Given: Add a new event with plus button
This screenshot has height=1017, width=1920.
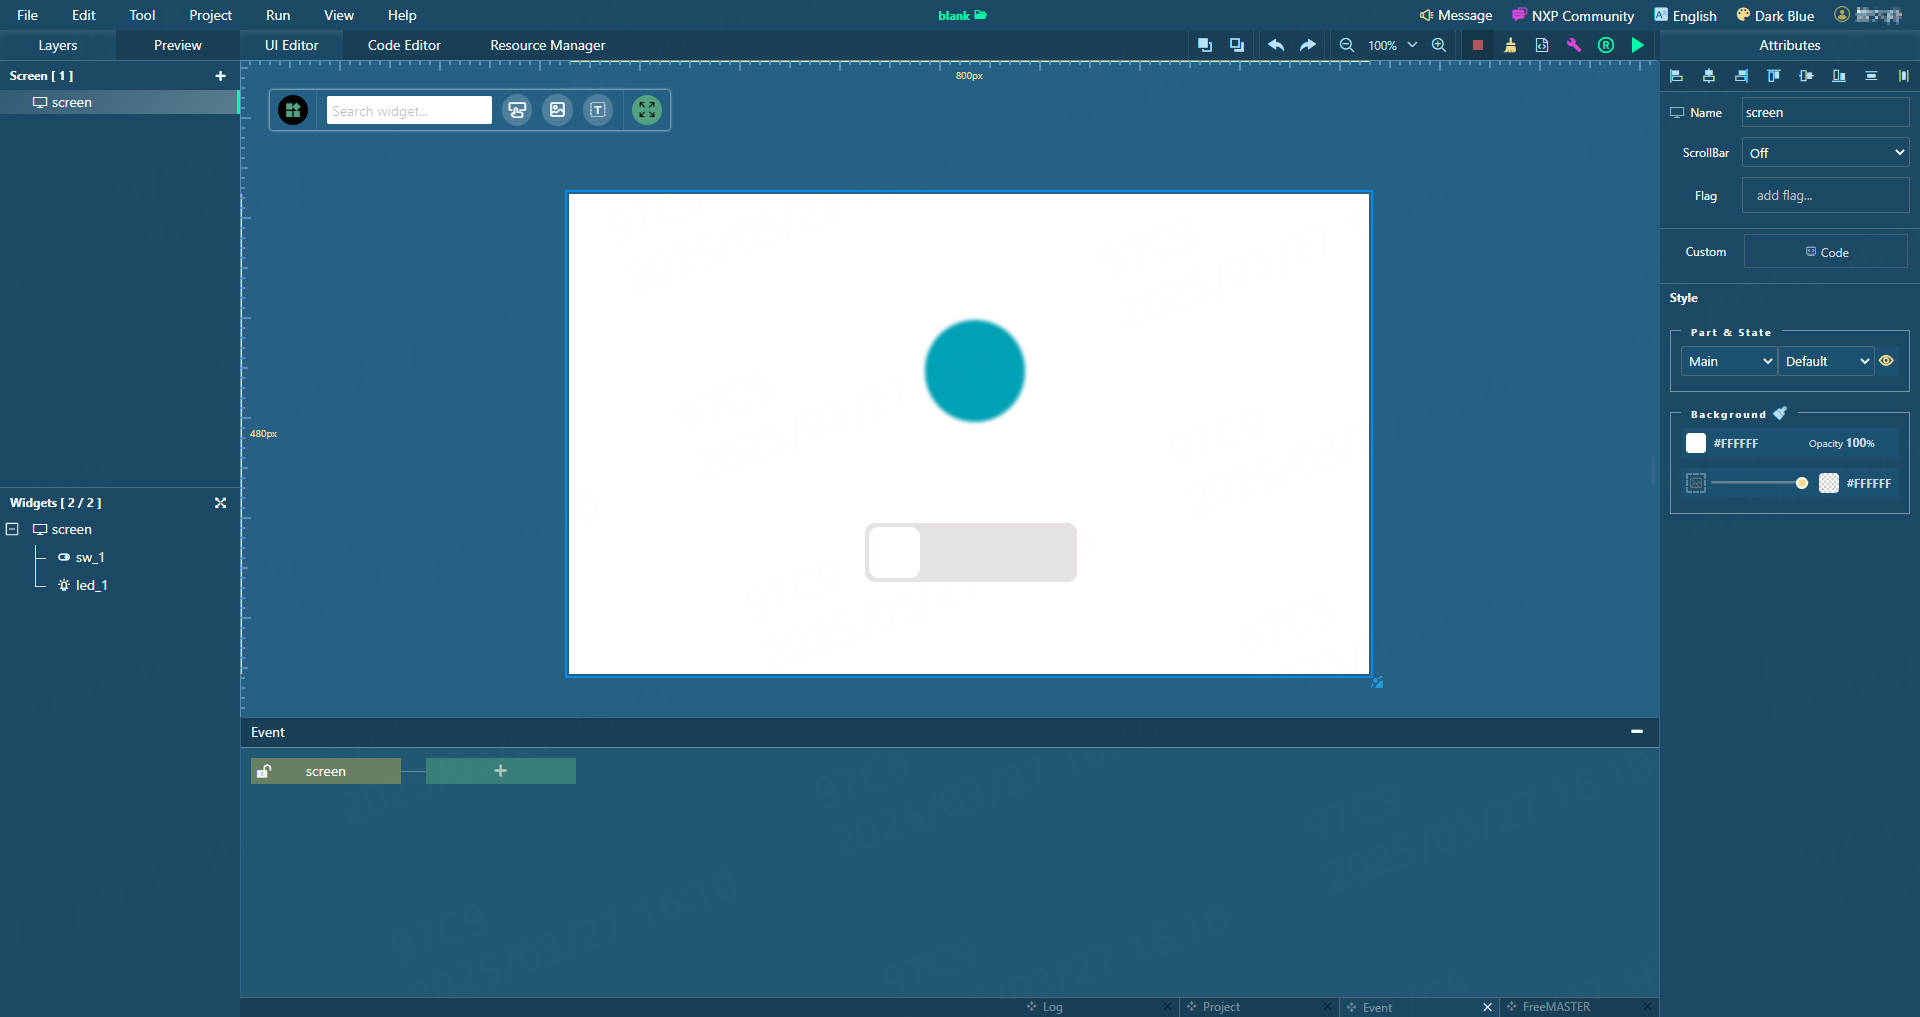Looking at the screenshot, I should (501, 771).
